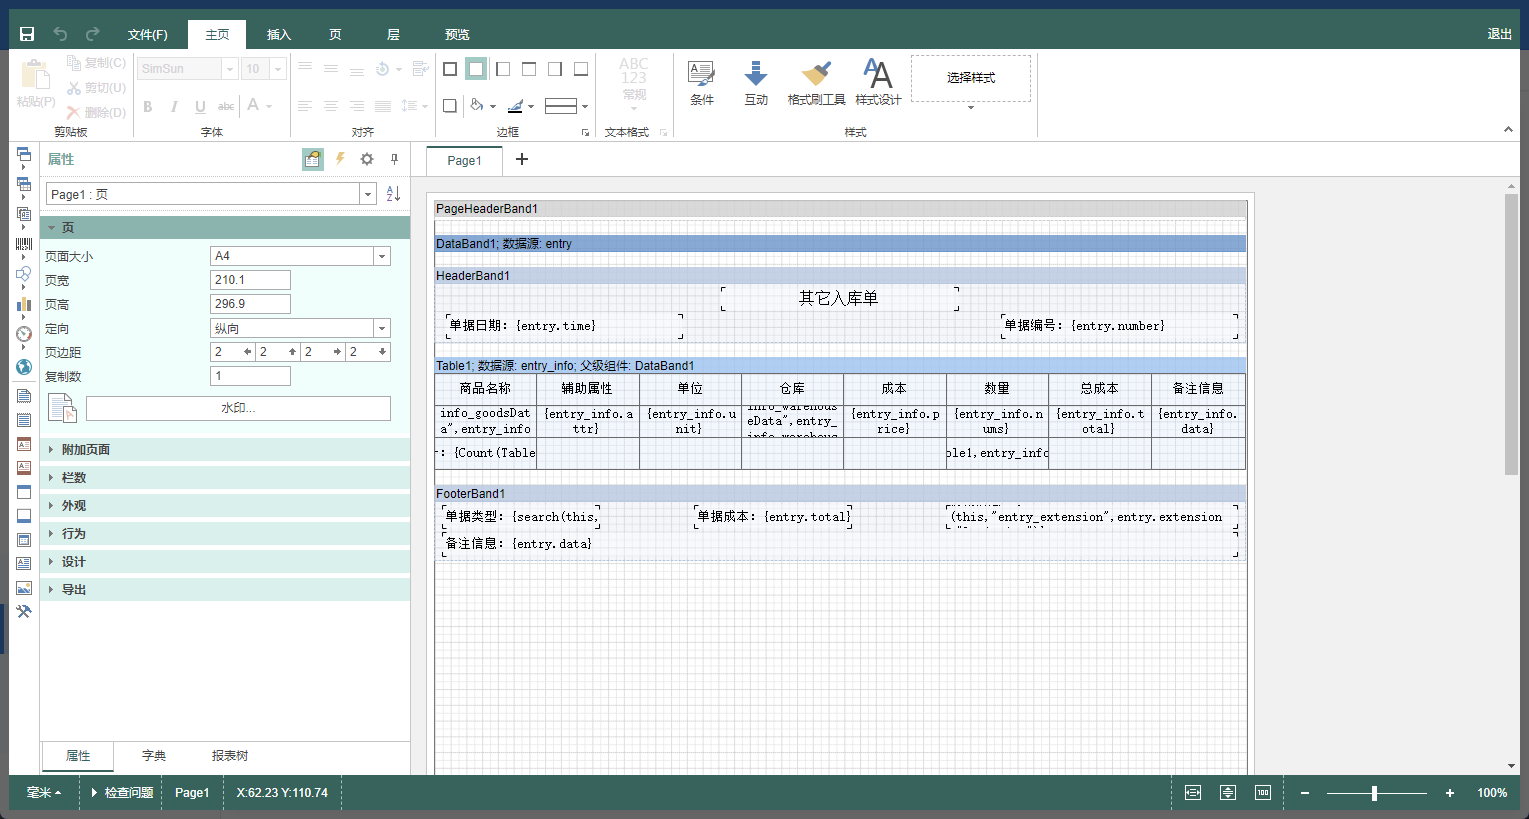Open the 样式设计 style designer
Screen dimensions: 1529x819
878,83
